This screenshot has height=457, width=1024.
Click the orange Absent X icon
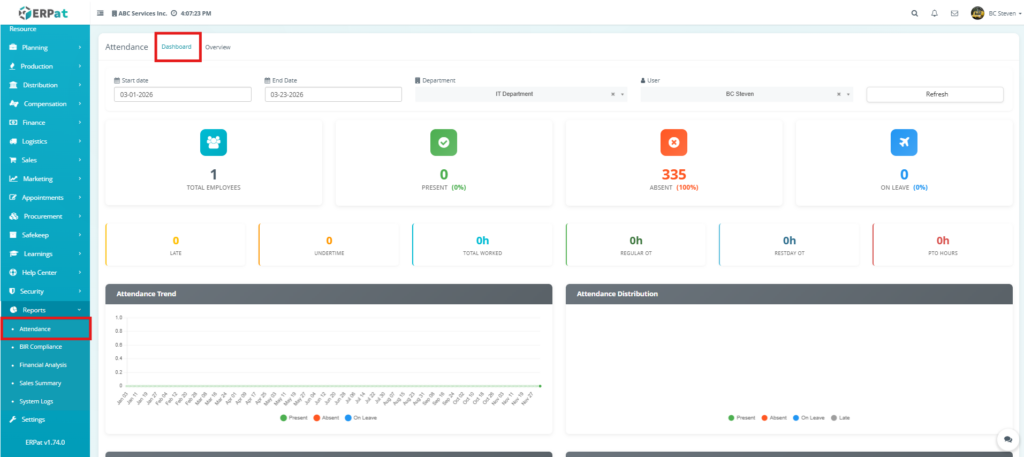tap(673, 143)
